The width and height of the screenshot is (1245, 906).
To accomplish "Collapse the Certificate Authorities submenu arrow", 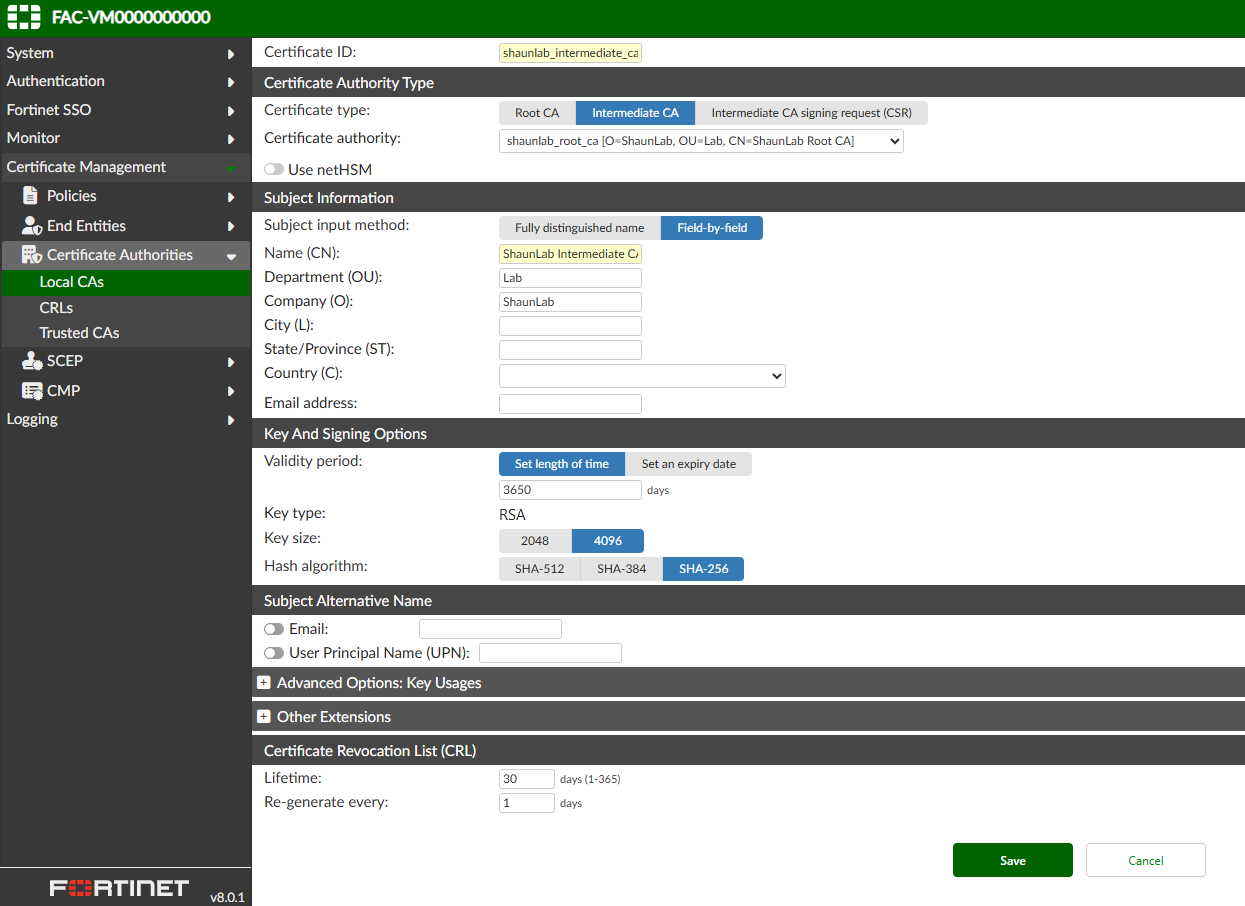I will 231,256.
